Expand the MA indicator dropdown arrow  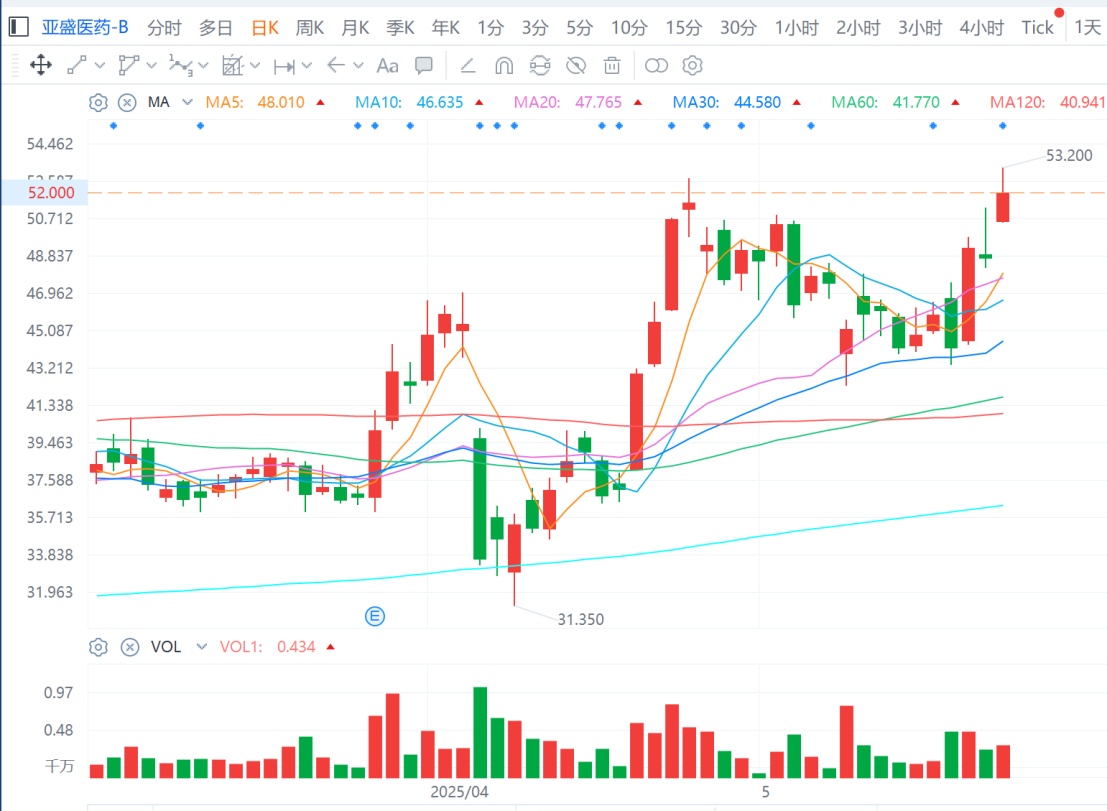coord(187,102)
